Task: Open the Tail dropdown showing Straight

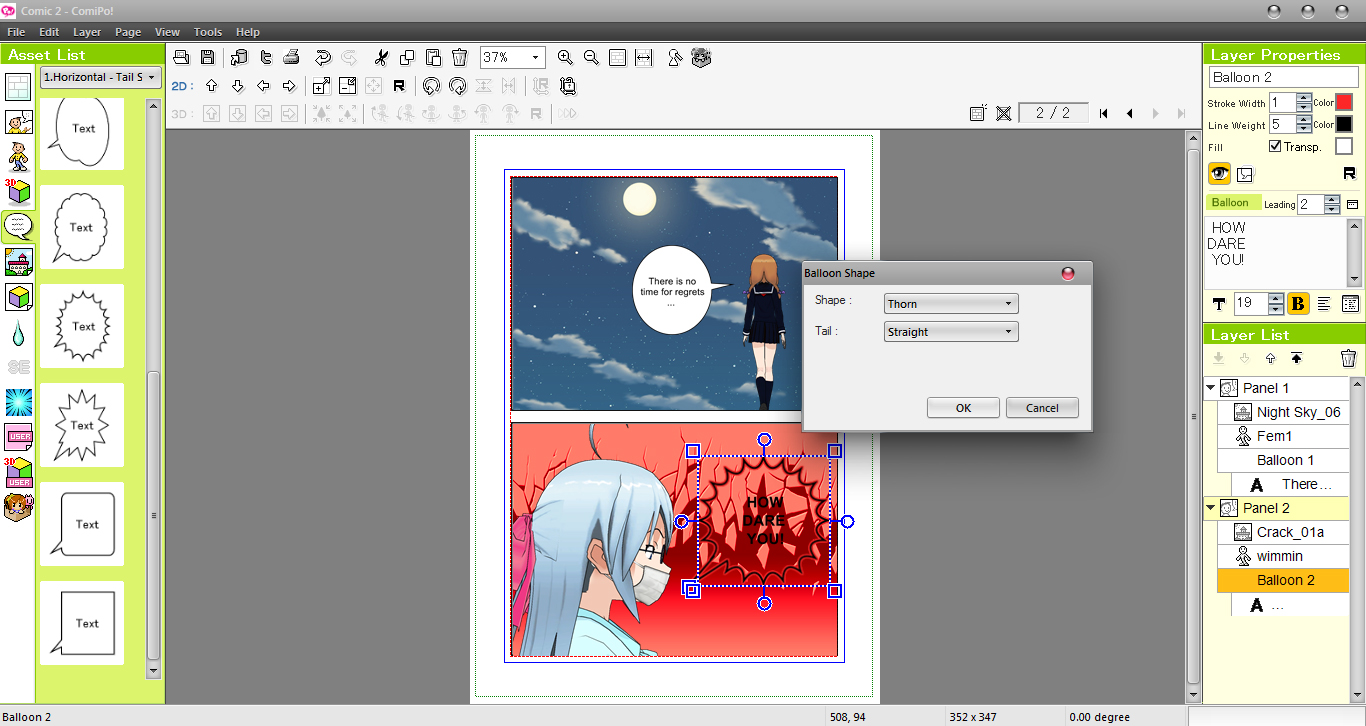Action: point(950,331)
